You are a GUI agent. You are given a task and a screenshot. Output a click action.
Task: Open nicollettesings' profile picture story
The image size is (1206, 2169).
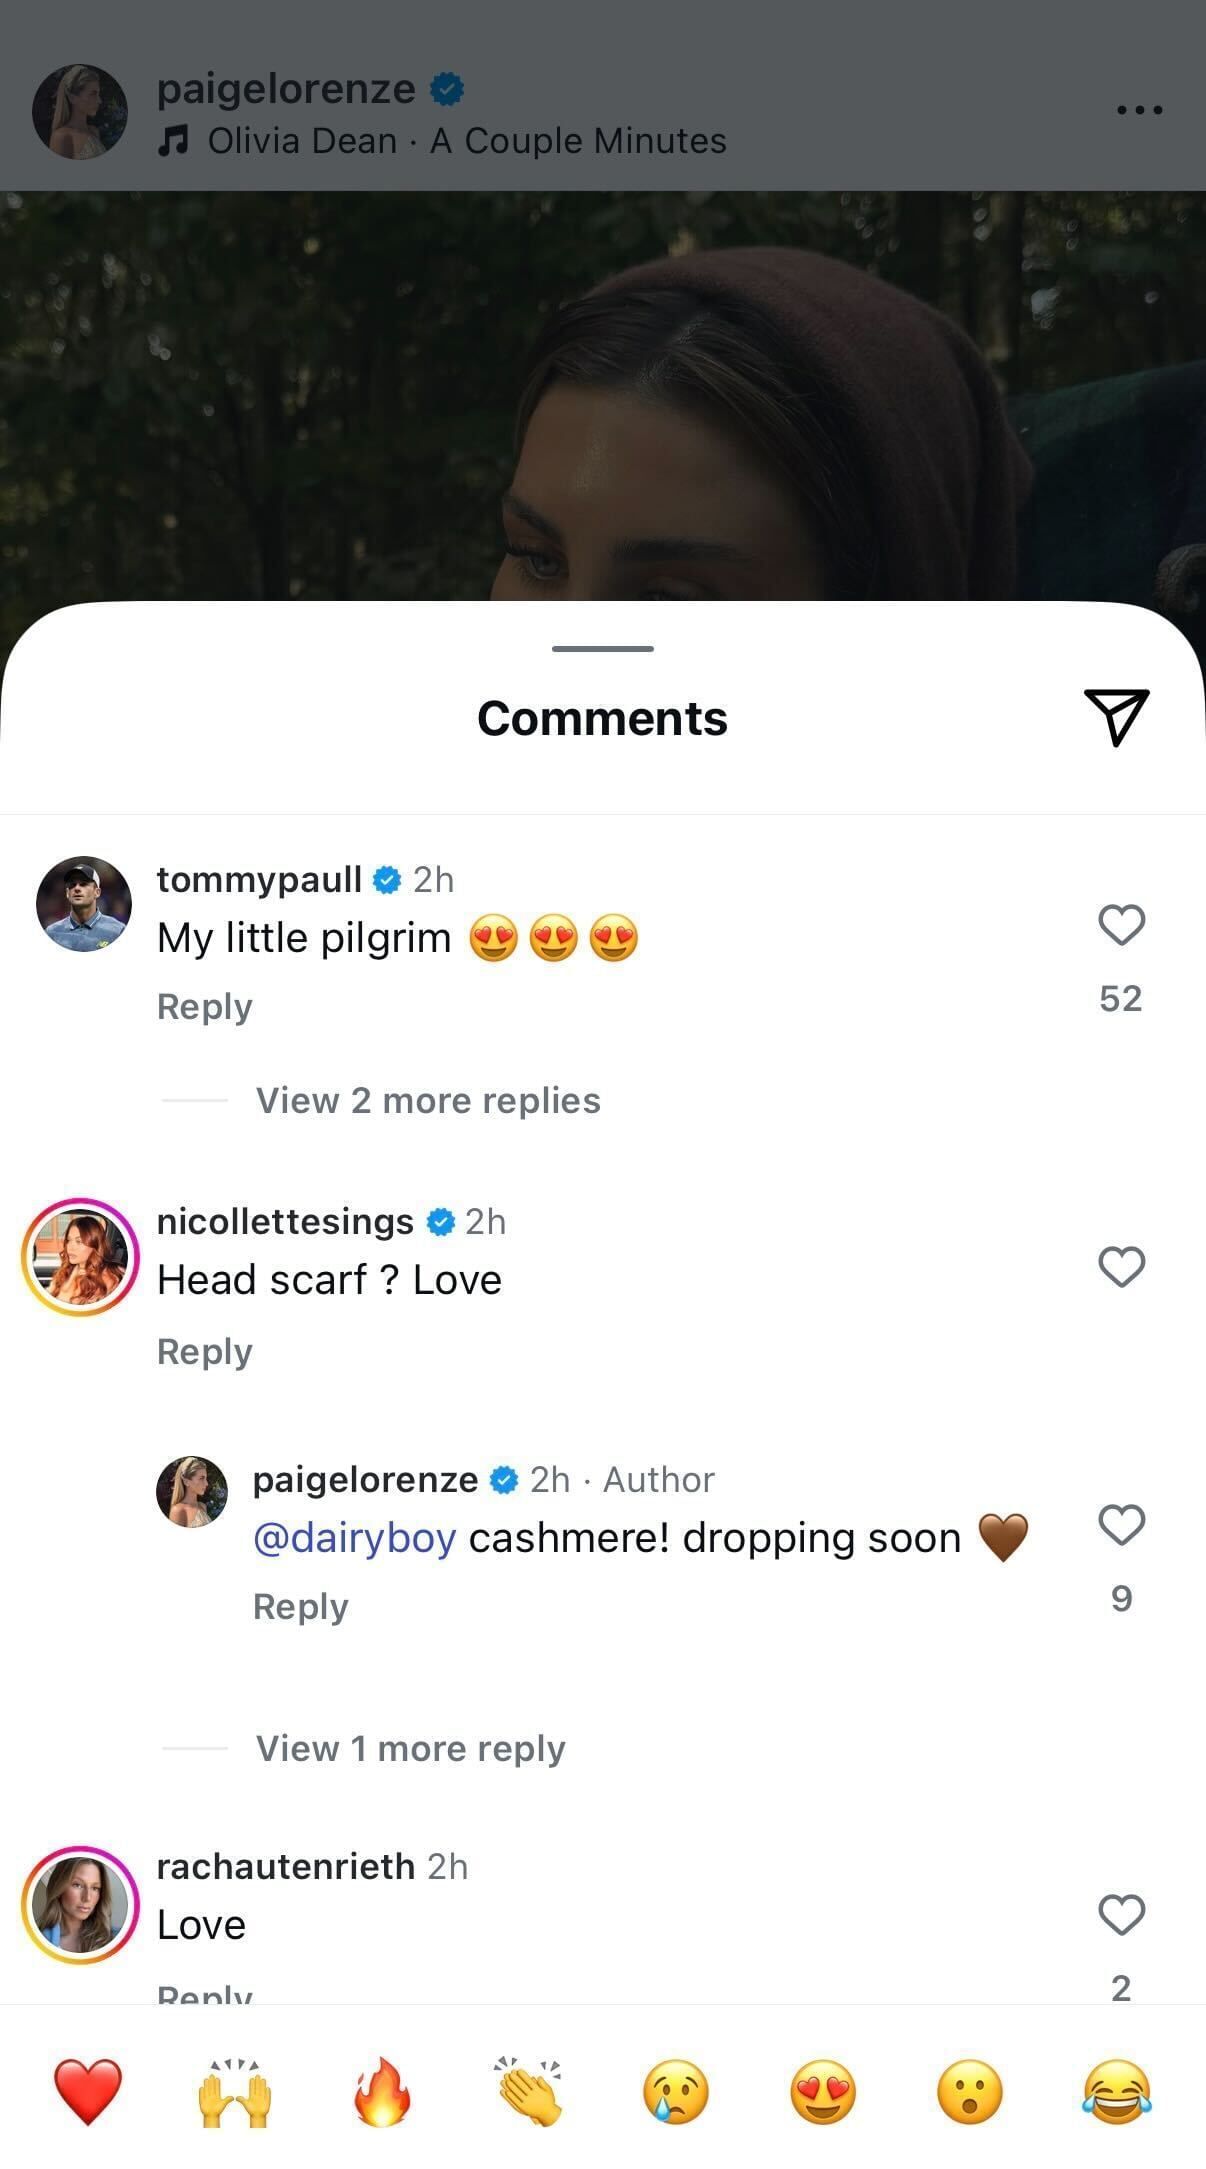coord(80,1257)
